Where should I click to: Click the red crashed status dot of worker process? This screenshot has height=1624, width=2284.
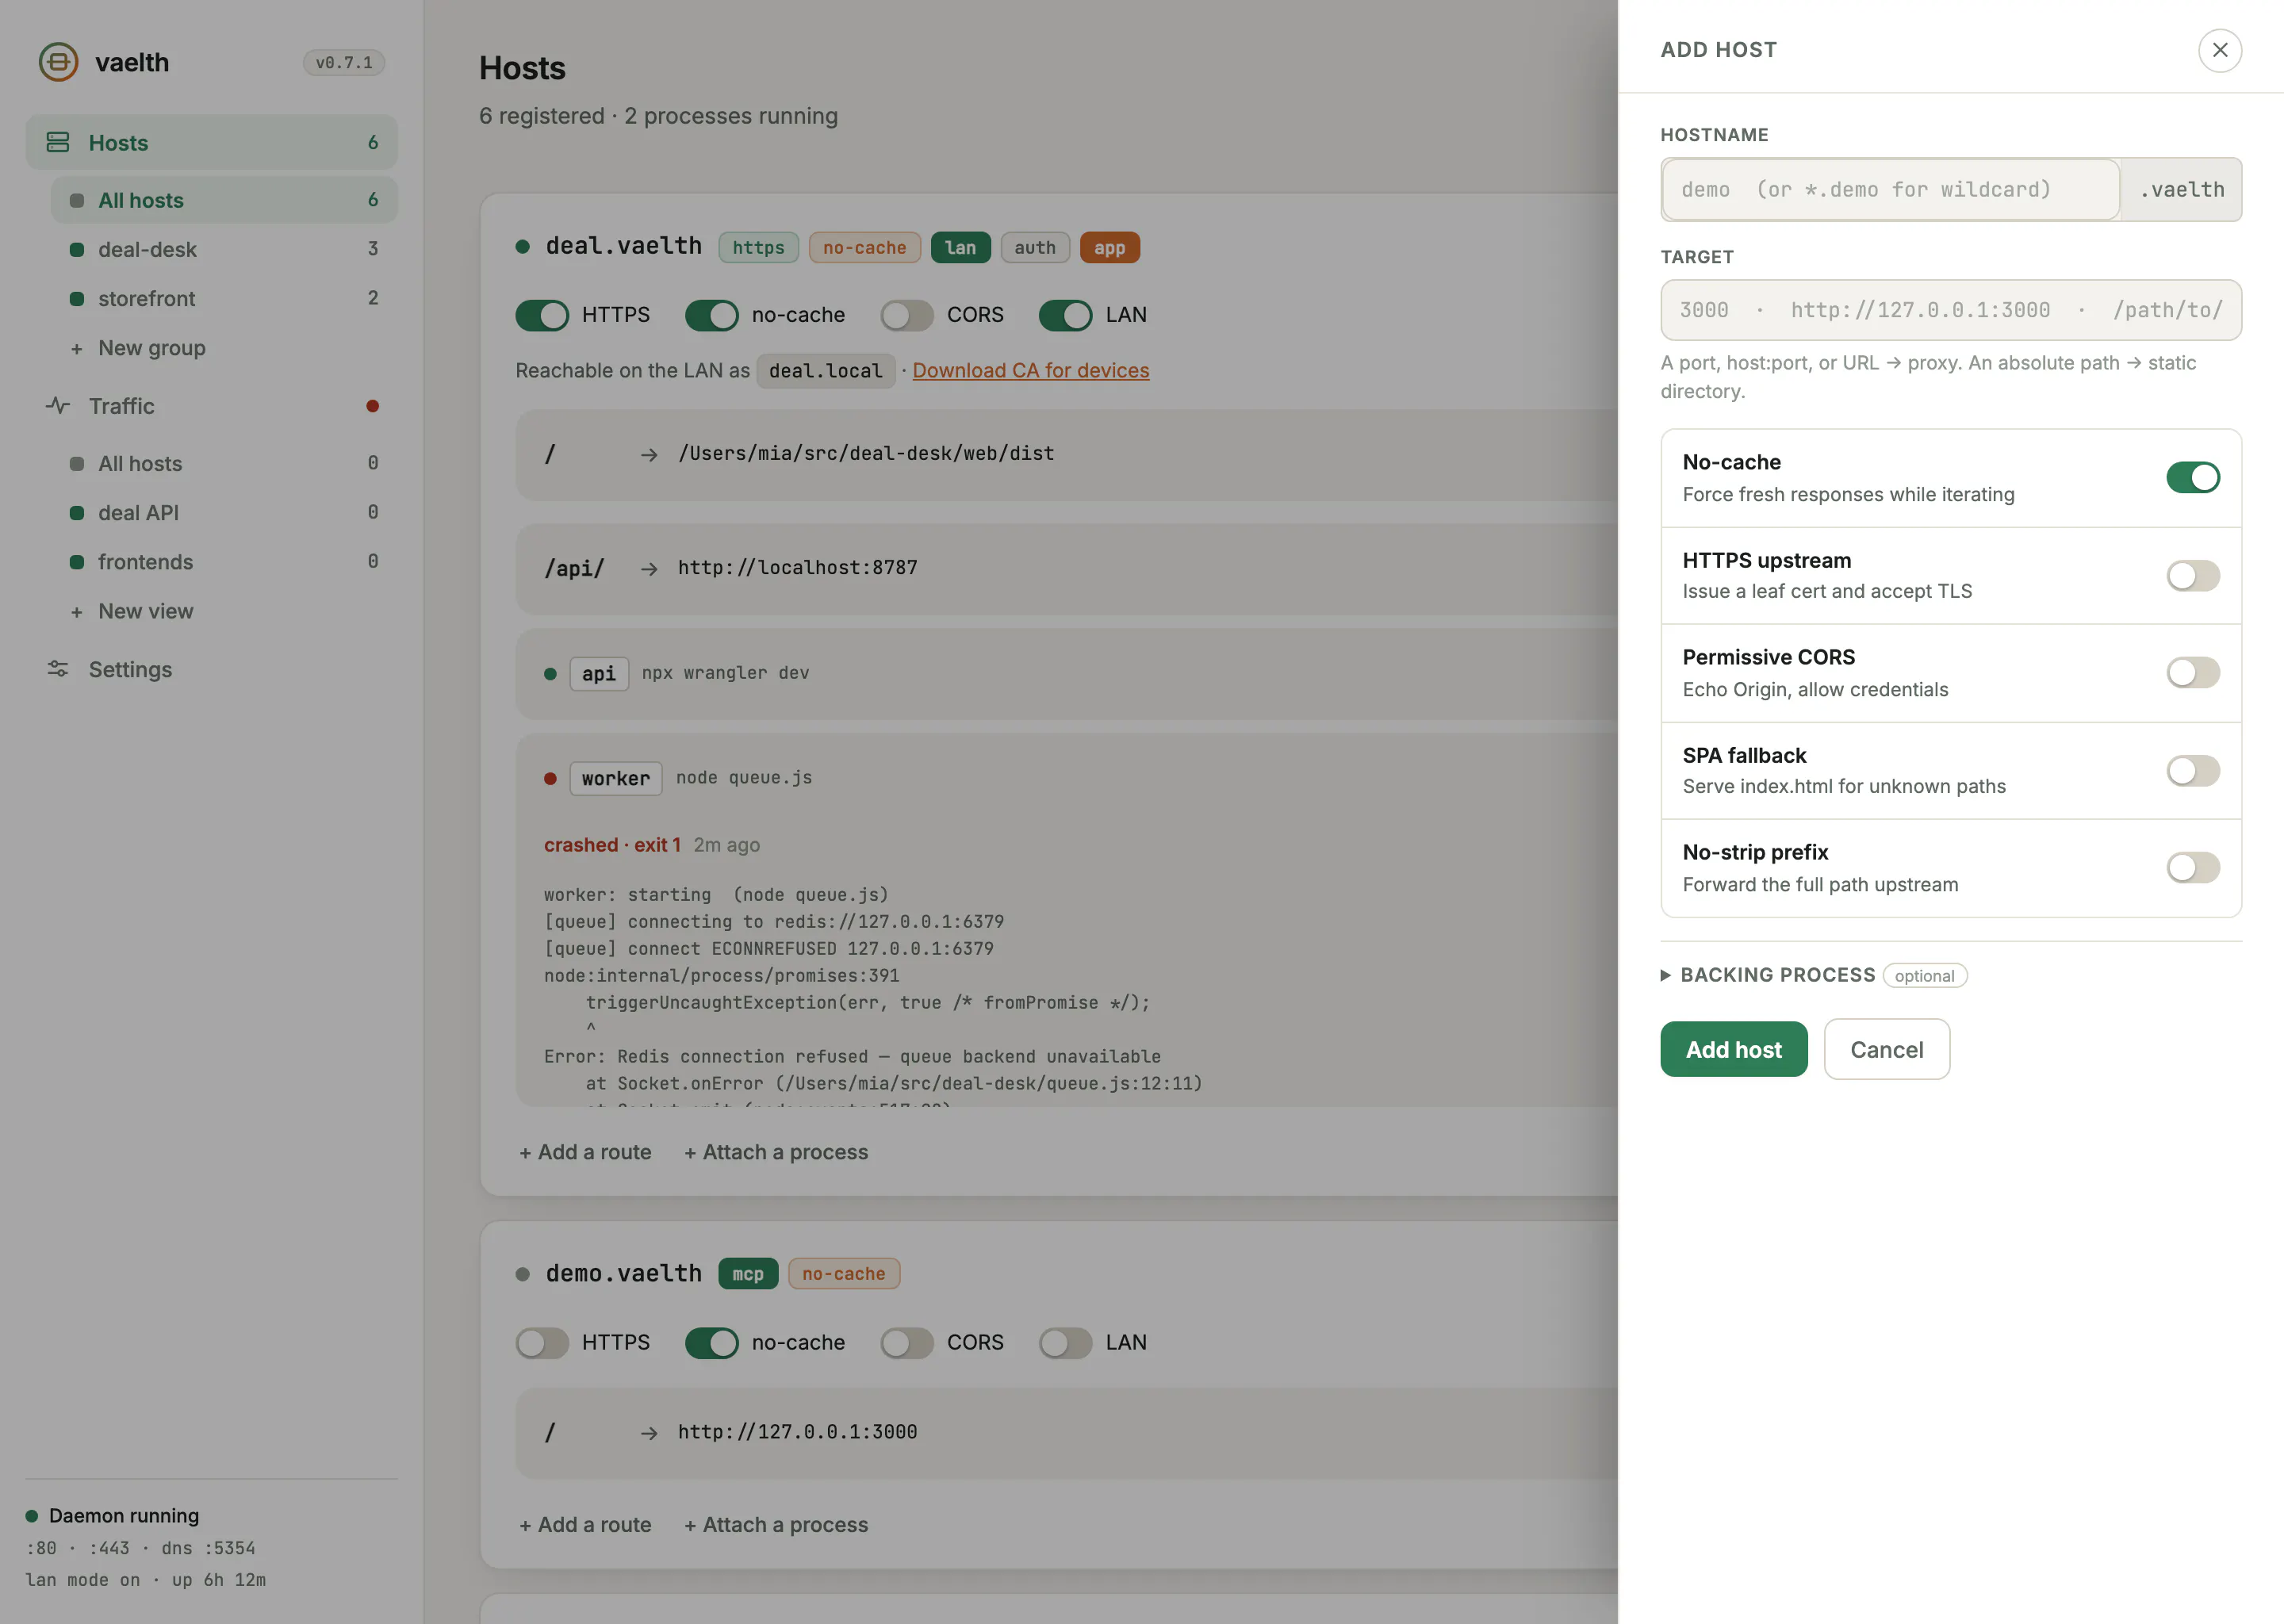coord(550,778)
